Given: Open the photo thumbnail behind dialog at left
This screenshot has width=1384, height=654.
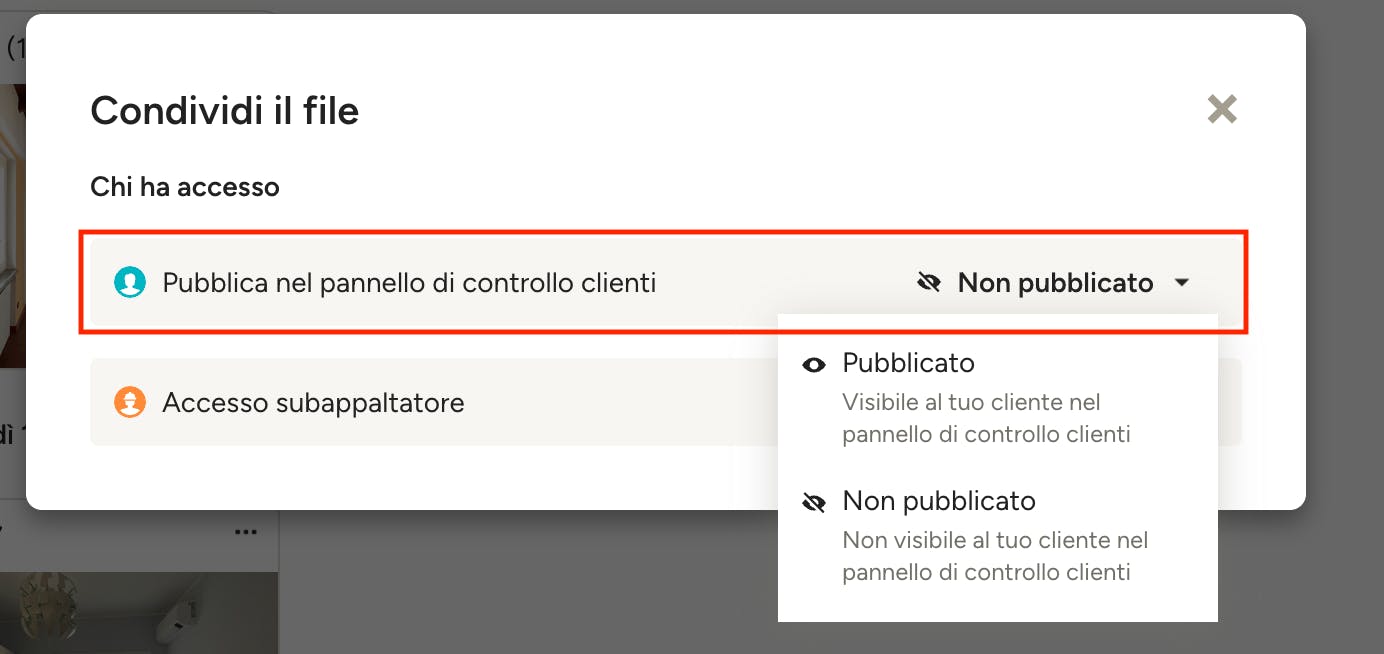Looking at the screenshot, I should 12,225.
